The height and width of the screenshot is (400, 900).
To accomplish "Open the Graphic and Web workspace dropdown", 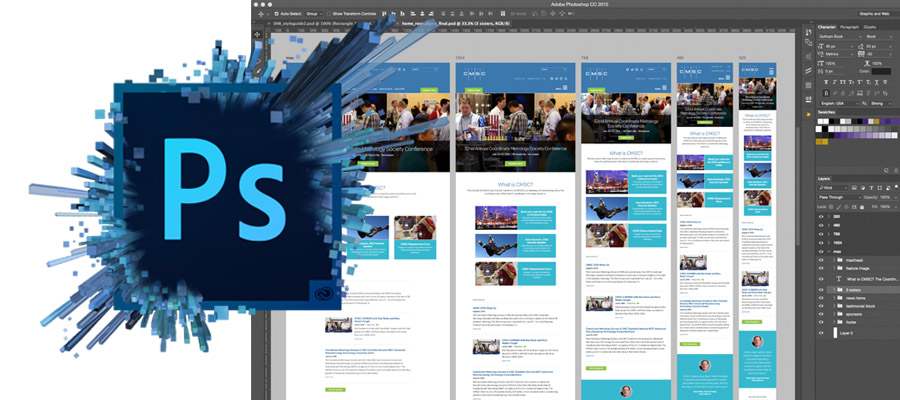I will click(x=877, y=14).
